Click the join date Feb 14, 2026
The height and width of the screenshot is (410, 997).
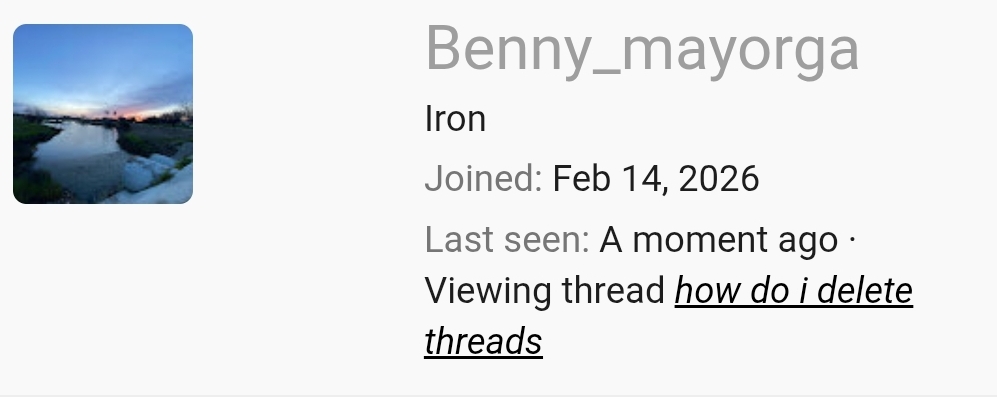(x=656, y=178)
